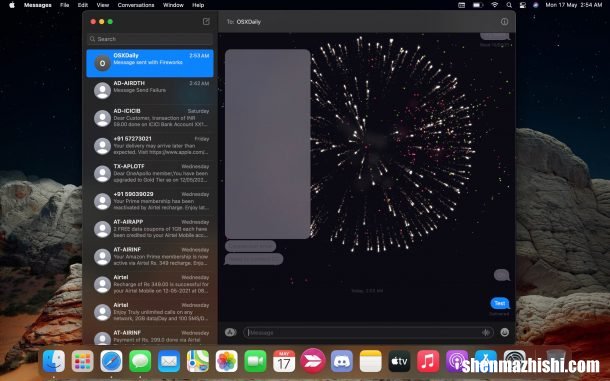Open the TX-APLOTF conversation
Screen dimensions: 610x381
[x=150, y=173]
